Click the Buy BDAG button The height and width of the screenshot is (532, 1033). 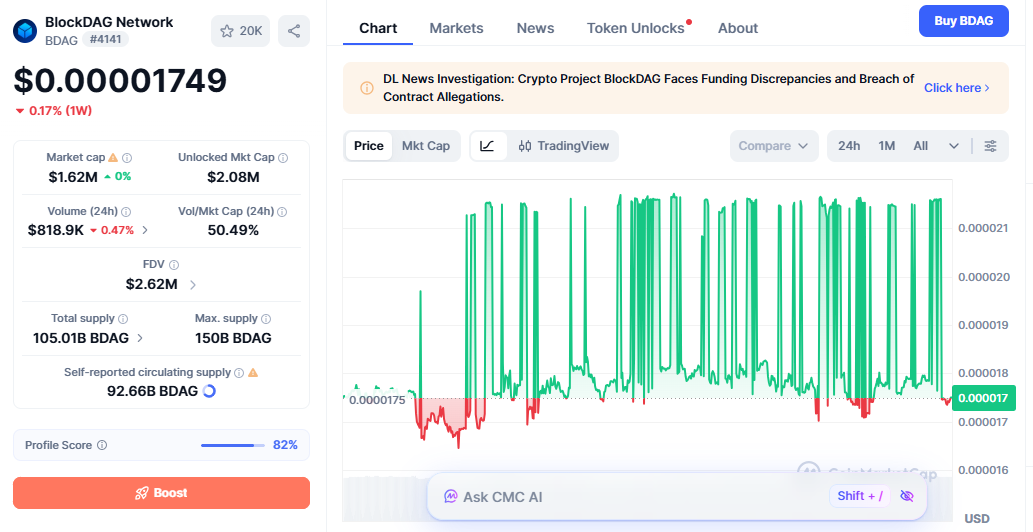pyautogui.click(x=964, y=21)
